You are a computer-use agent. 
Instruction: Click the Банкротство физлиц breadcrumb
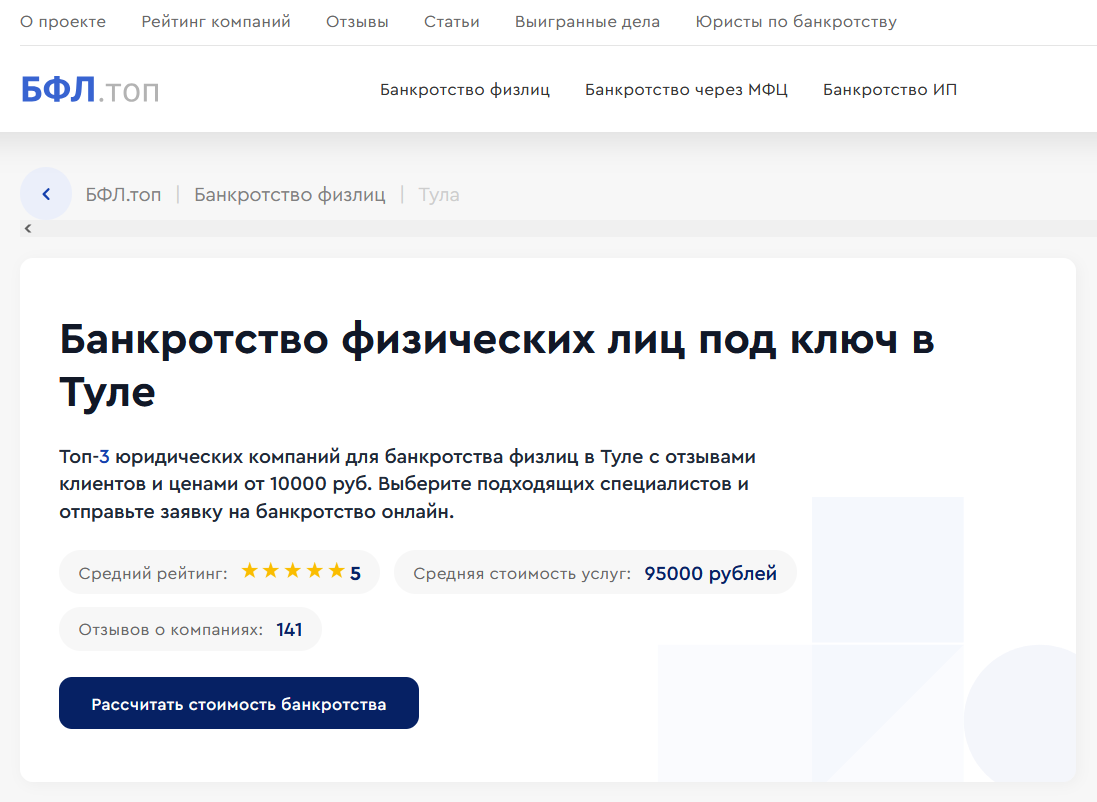[290, 195]
